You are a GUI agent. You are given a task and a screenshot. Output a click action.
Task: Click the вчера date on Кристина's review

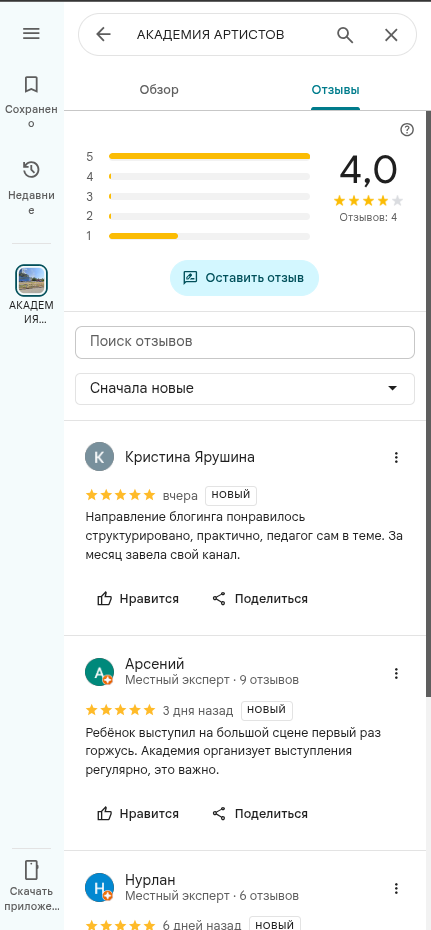[180, 496]
